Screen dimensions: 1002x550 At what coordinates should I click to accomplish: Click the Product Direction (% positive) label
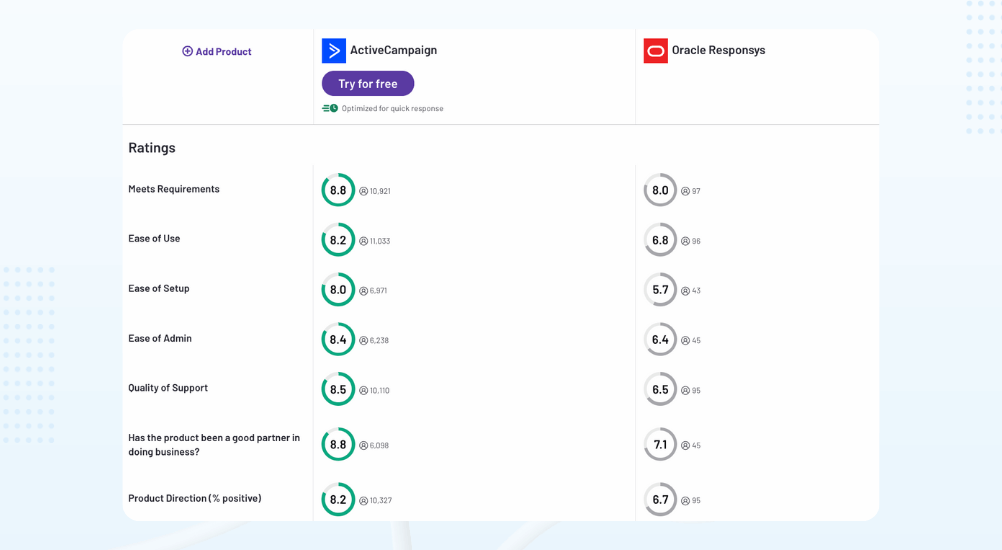coord(195,498)
